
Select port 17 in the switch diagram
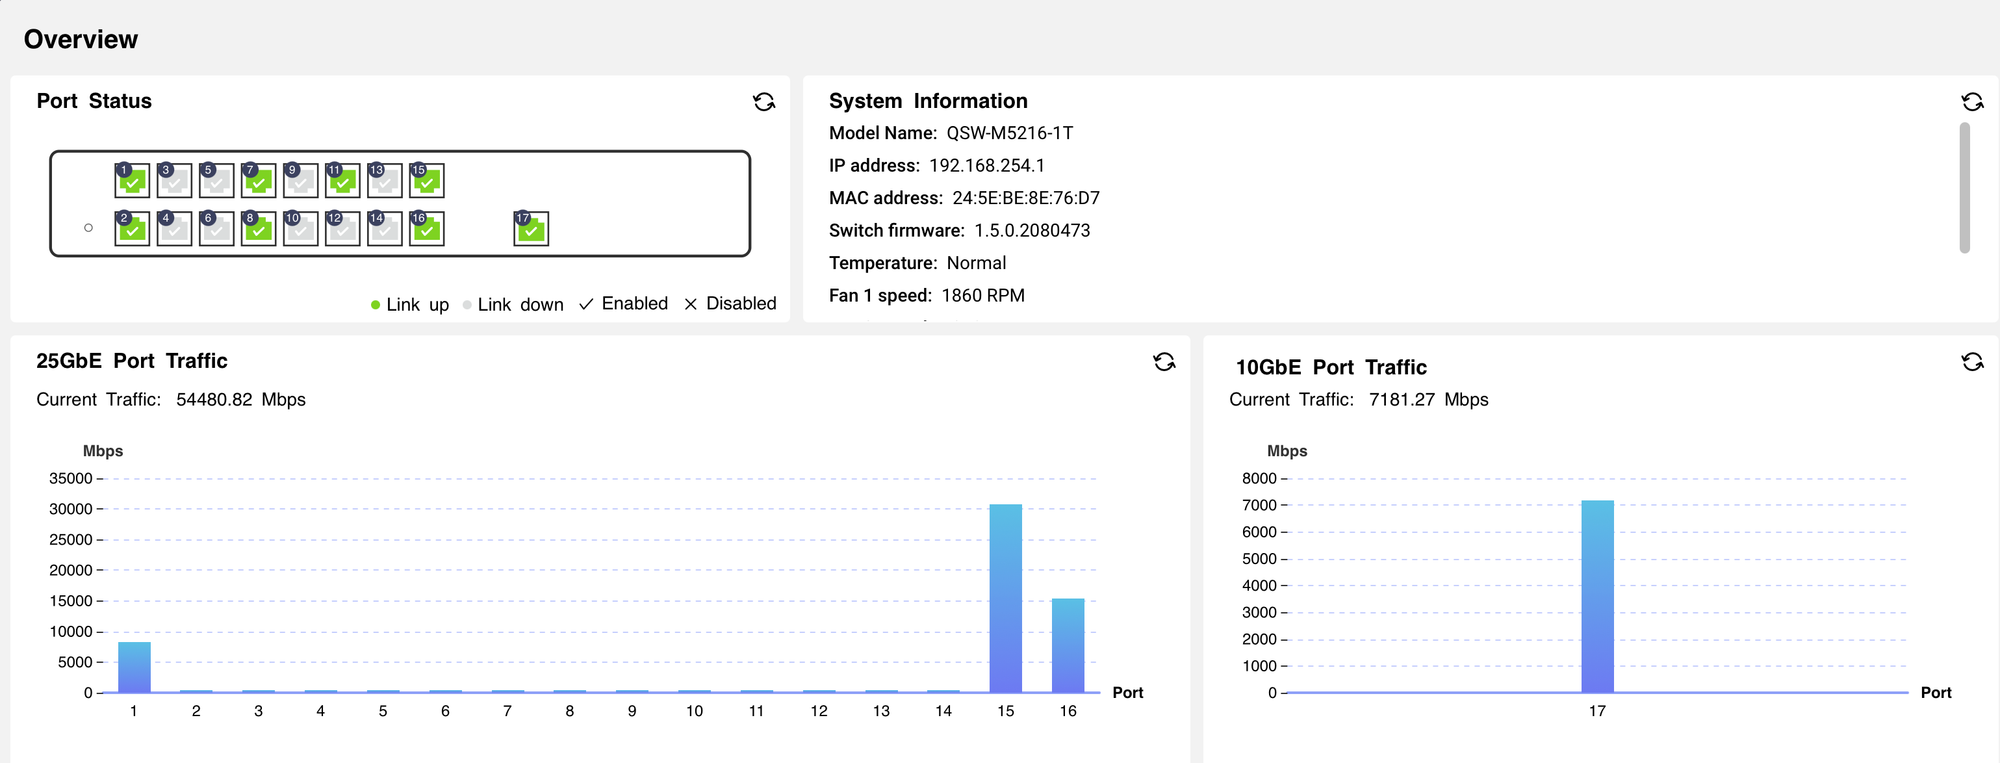(x=531, y=229)
